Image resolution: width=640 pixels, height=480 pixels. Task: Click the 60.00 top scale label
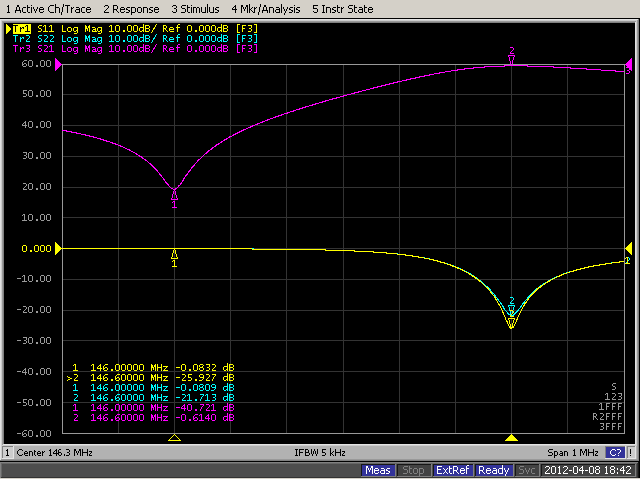pos(36,64)
